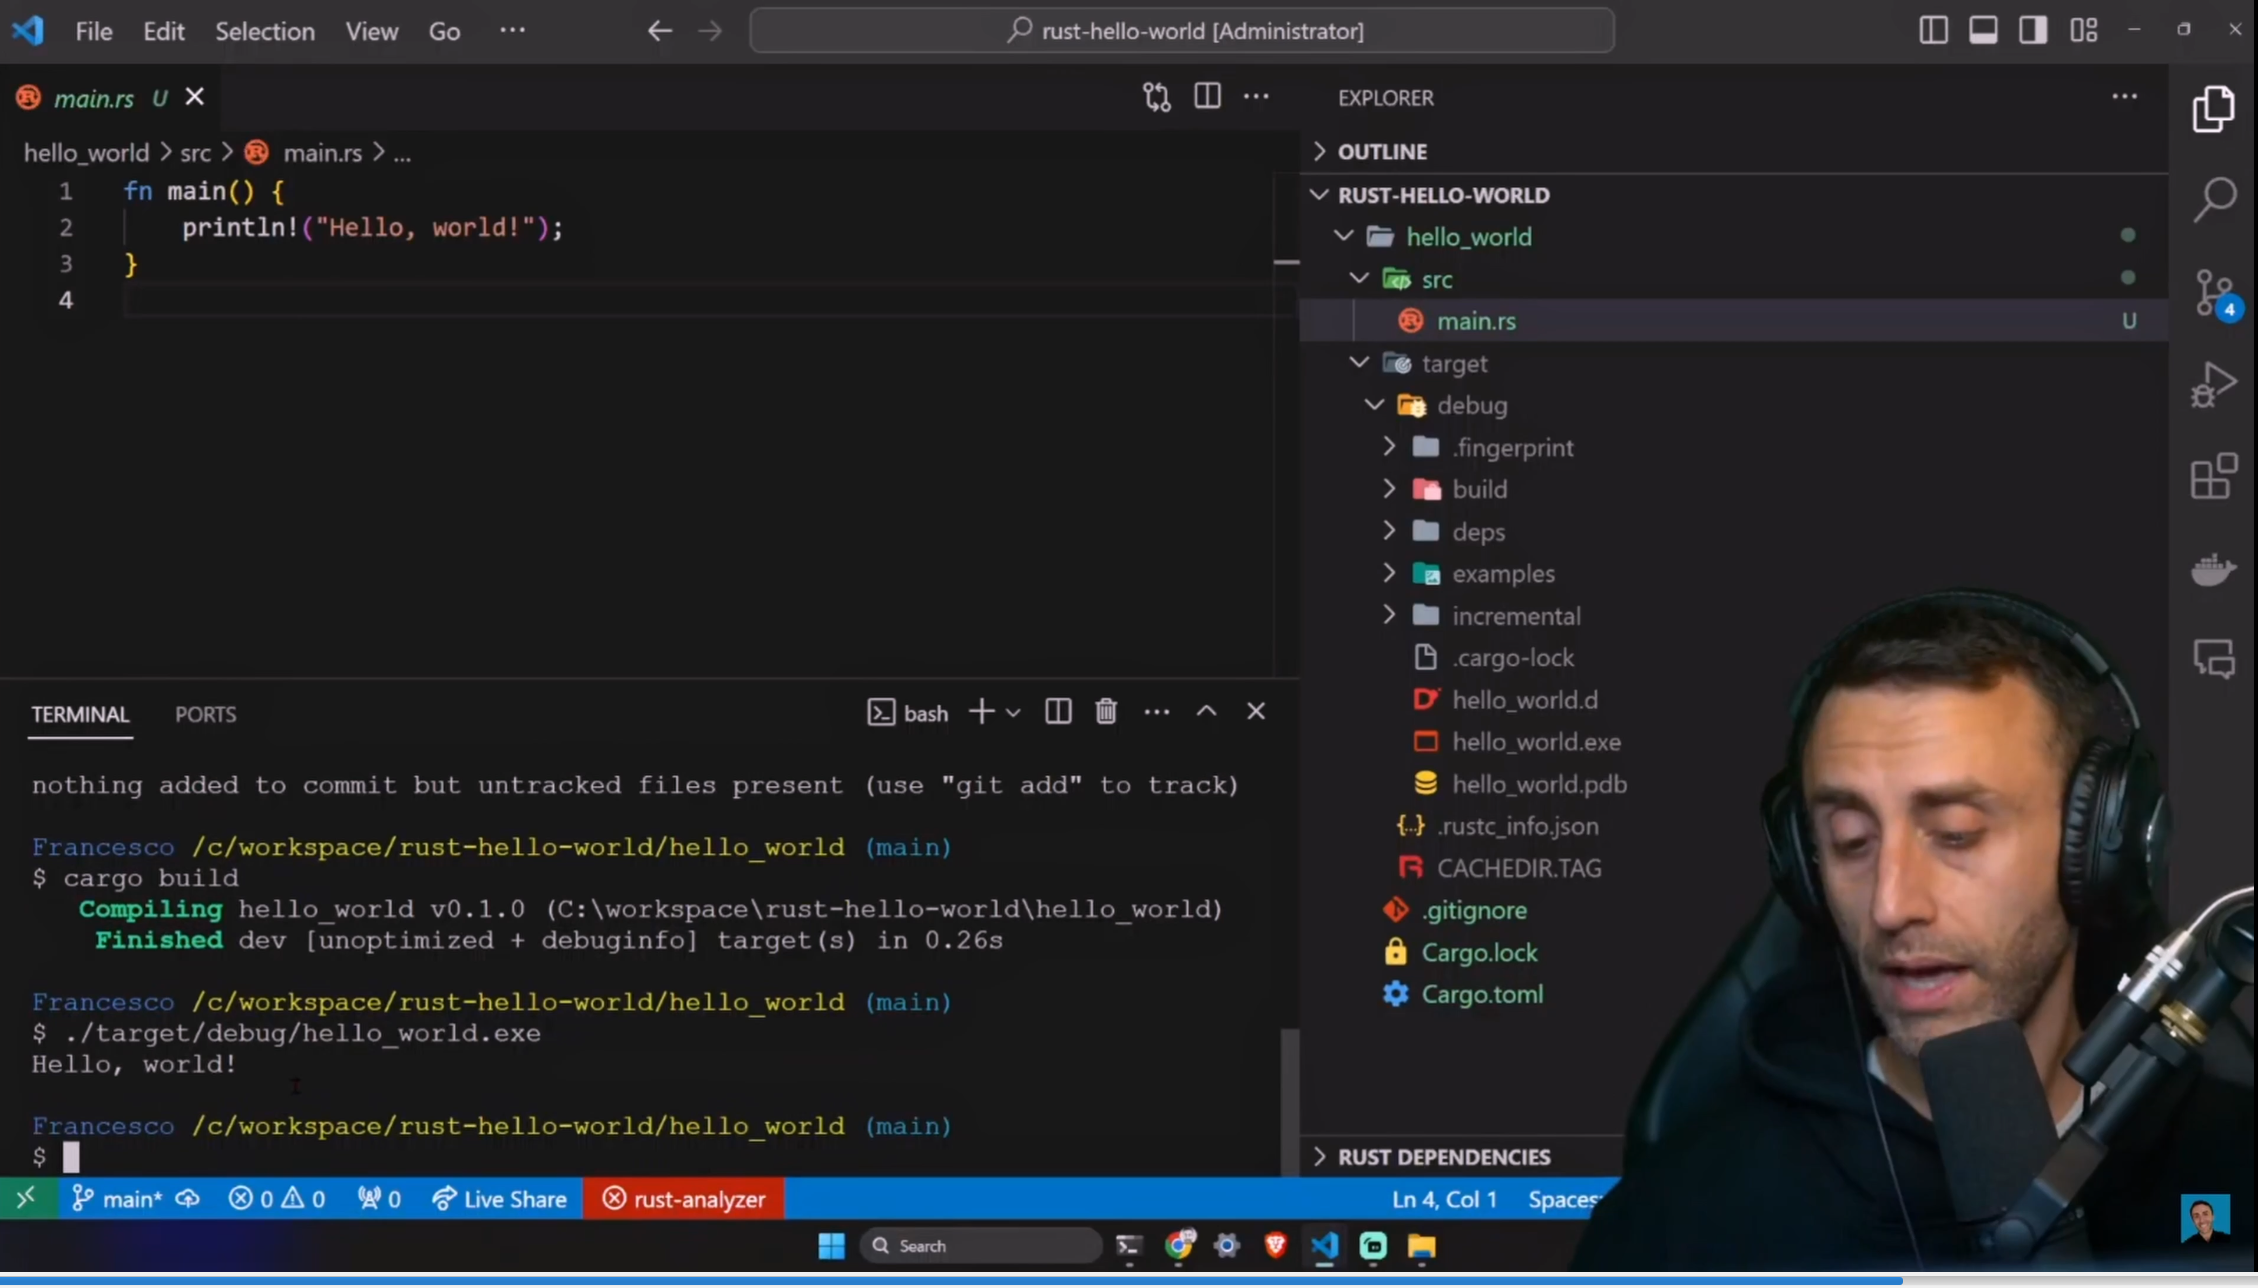Open the Selection menu

263,31
